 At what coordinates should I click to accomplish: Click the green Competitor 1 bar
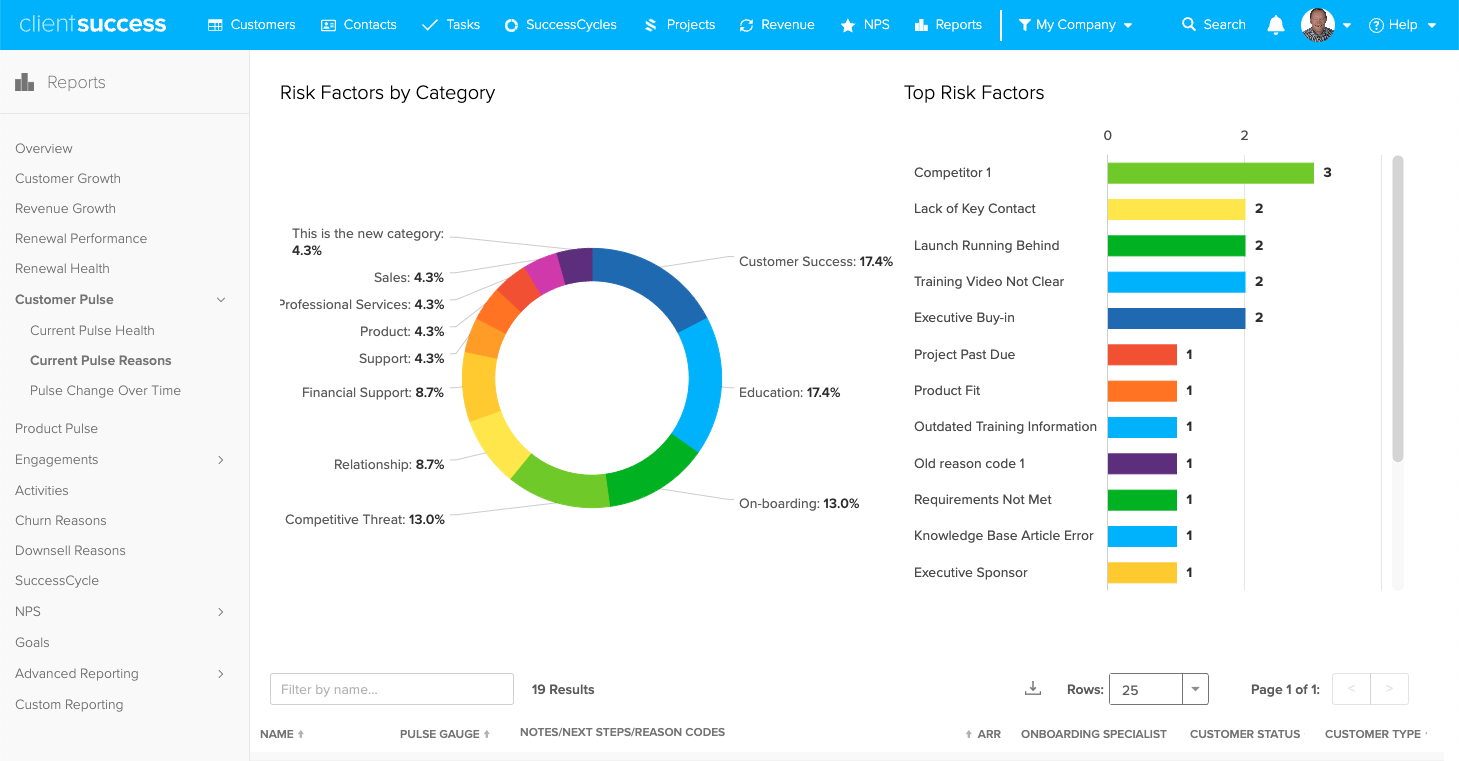click(x=1210, y=173)
